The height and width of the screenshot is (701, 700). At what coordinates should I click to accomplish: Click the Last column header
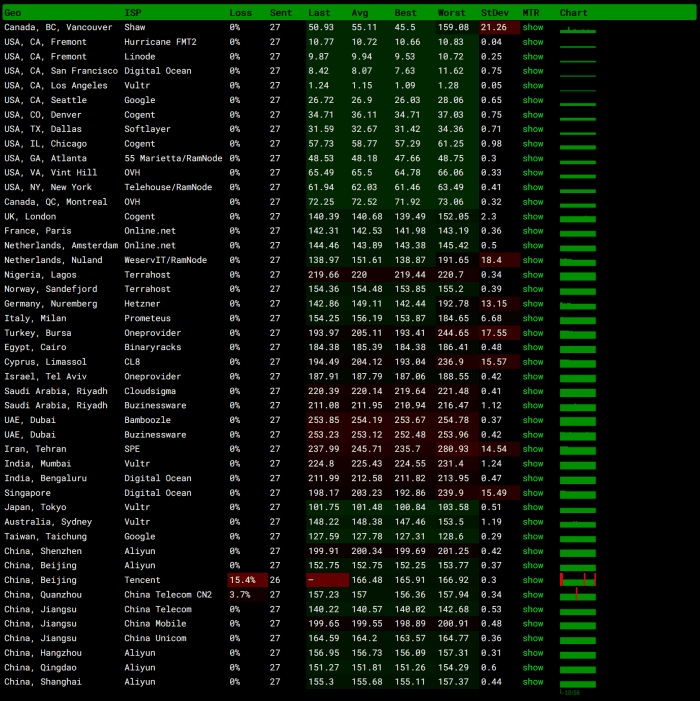(319, 13)
